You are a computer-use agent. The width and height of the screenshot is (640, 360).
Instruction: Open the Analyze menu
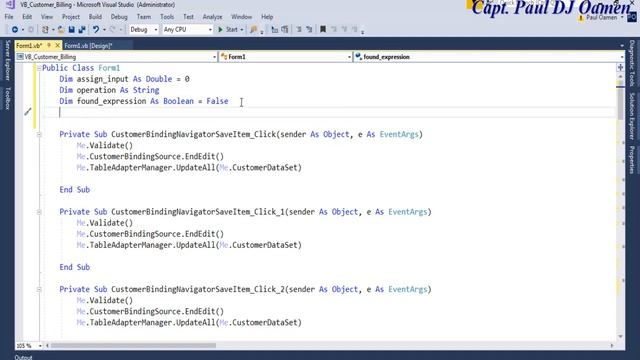pos(212,17)
